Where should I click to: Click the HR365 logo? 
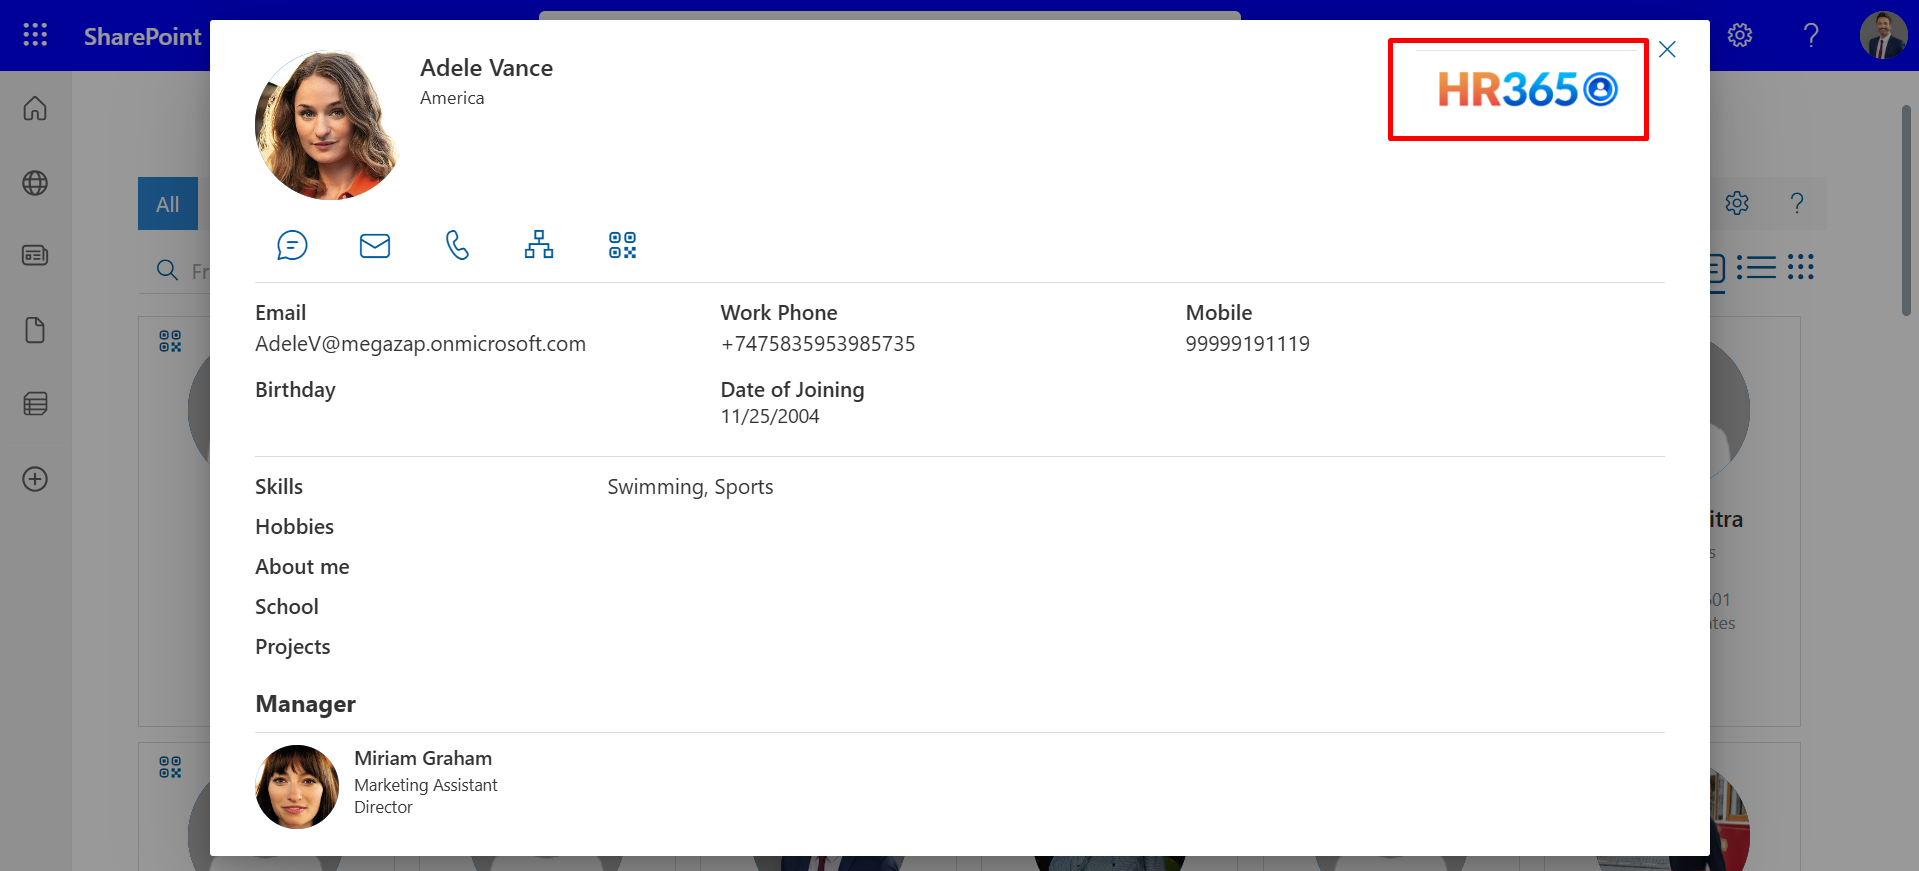1527,90
